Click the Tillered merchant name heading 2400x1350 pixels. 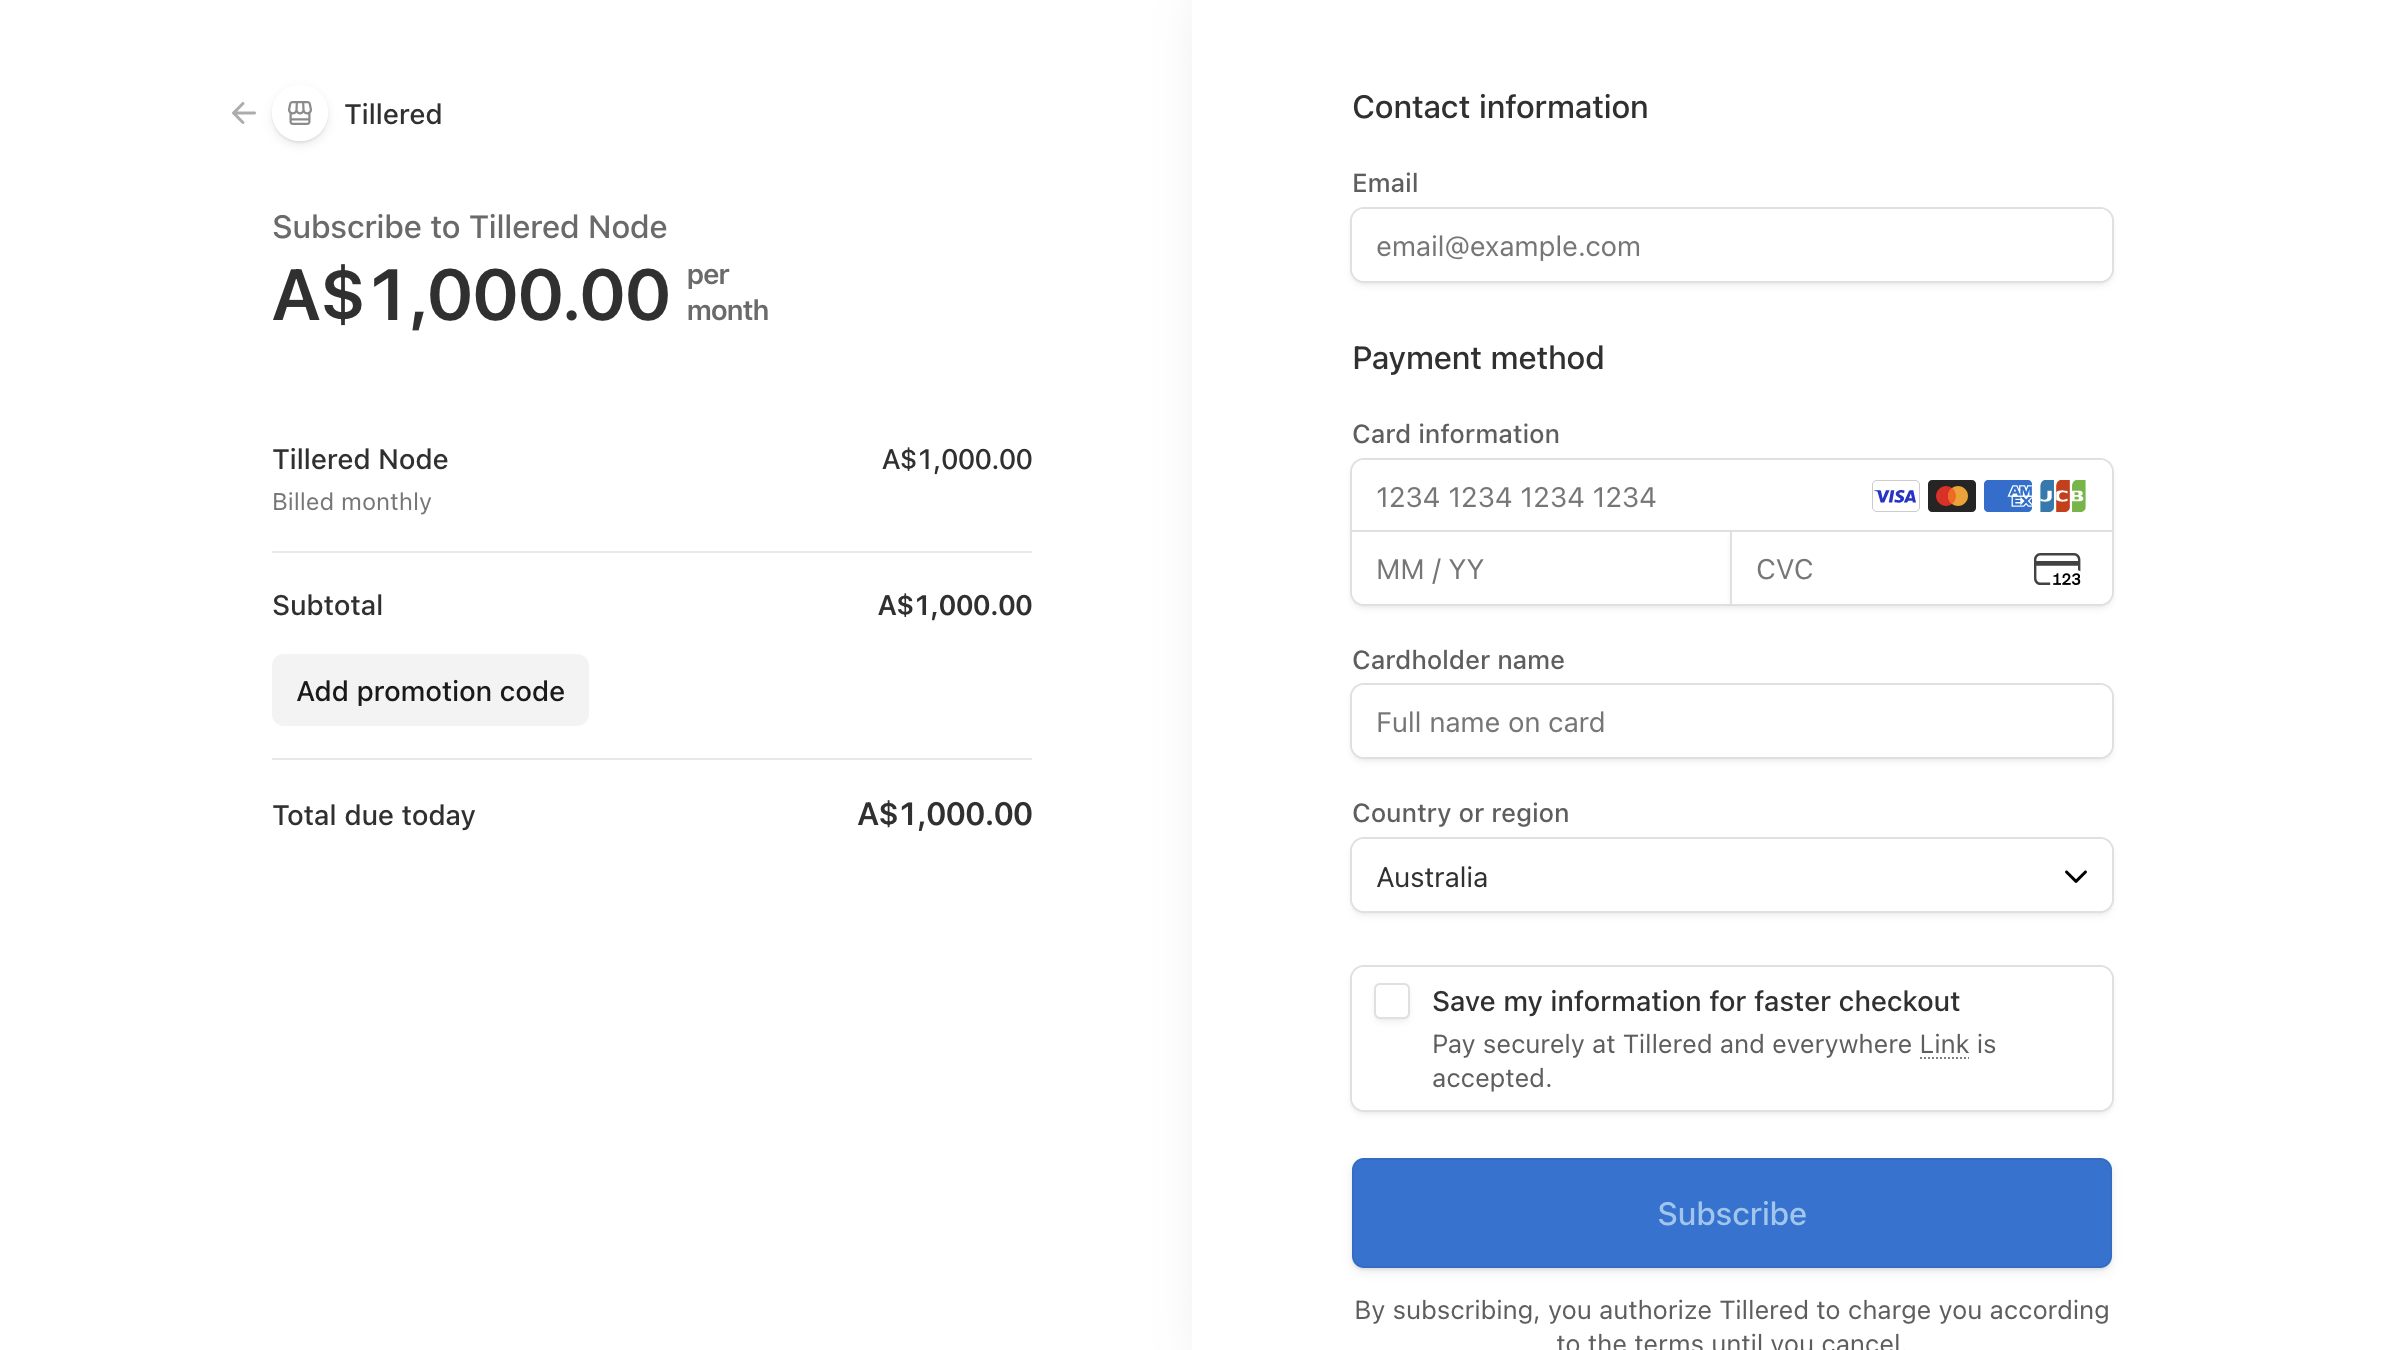[x=394, y=114]
